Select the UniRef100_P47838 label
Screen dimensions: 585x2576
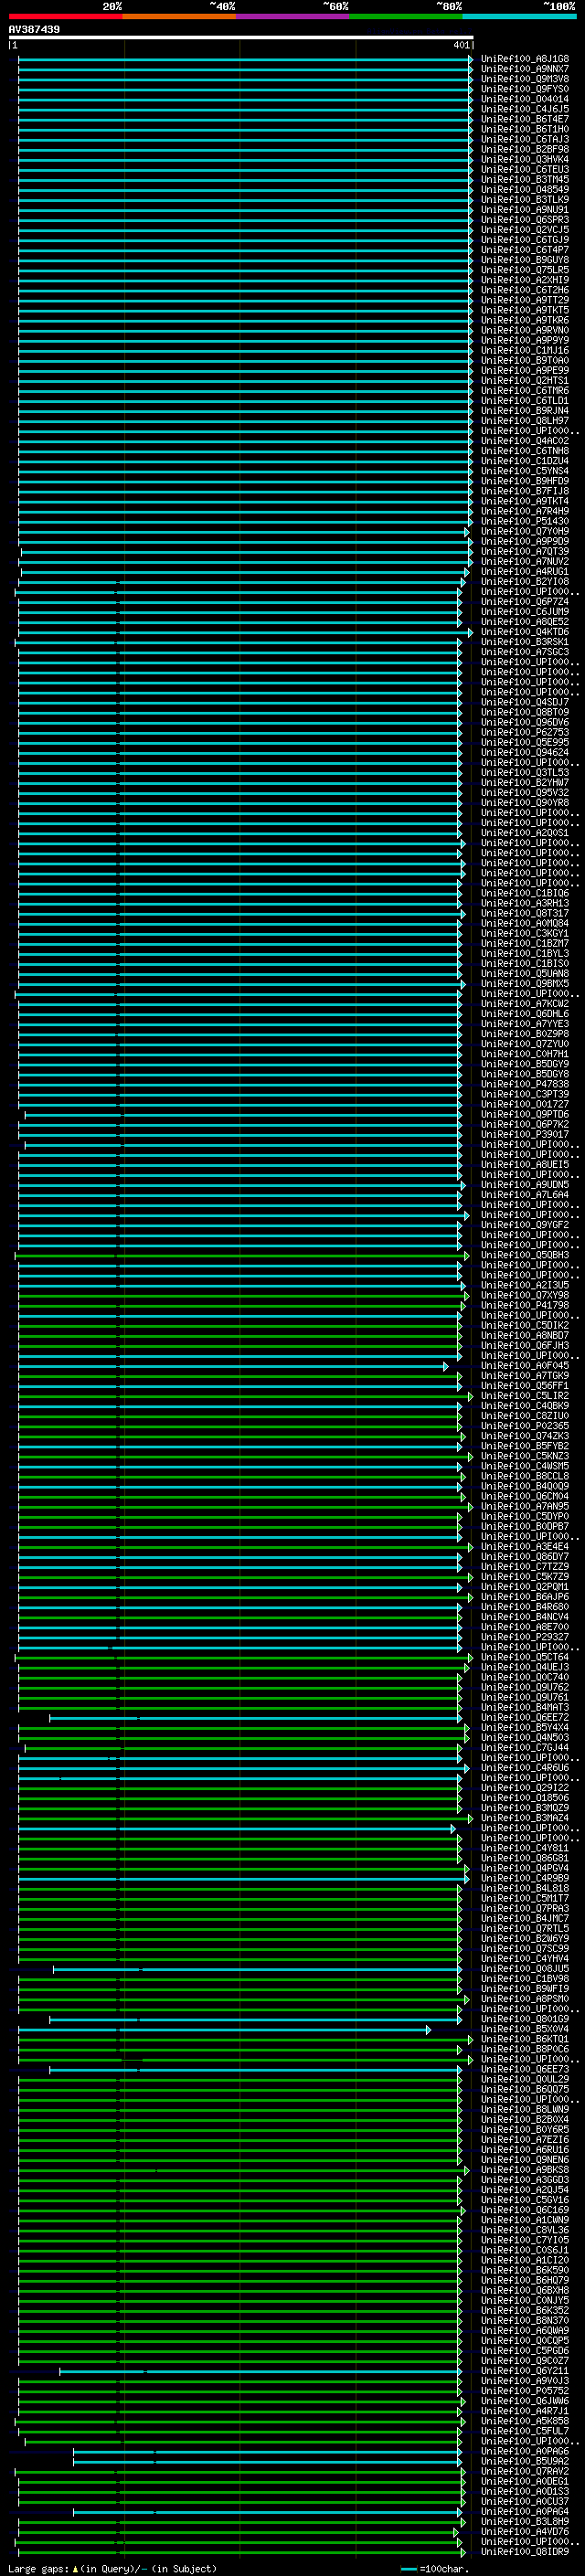click(x=525, y=1084)
